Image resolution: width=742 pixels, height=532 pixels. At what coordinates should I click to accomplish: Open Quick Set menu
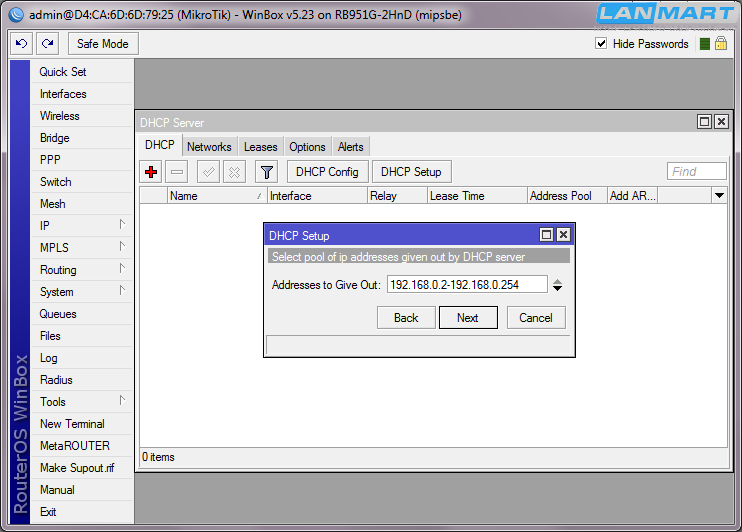pos(81,72)
